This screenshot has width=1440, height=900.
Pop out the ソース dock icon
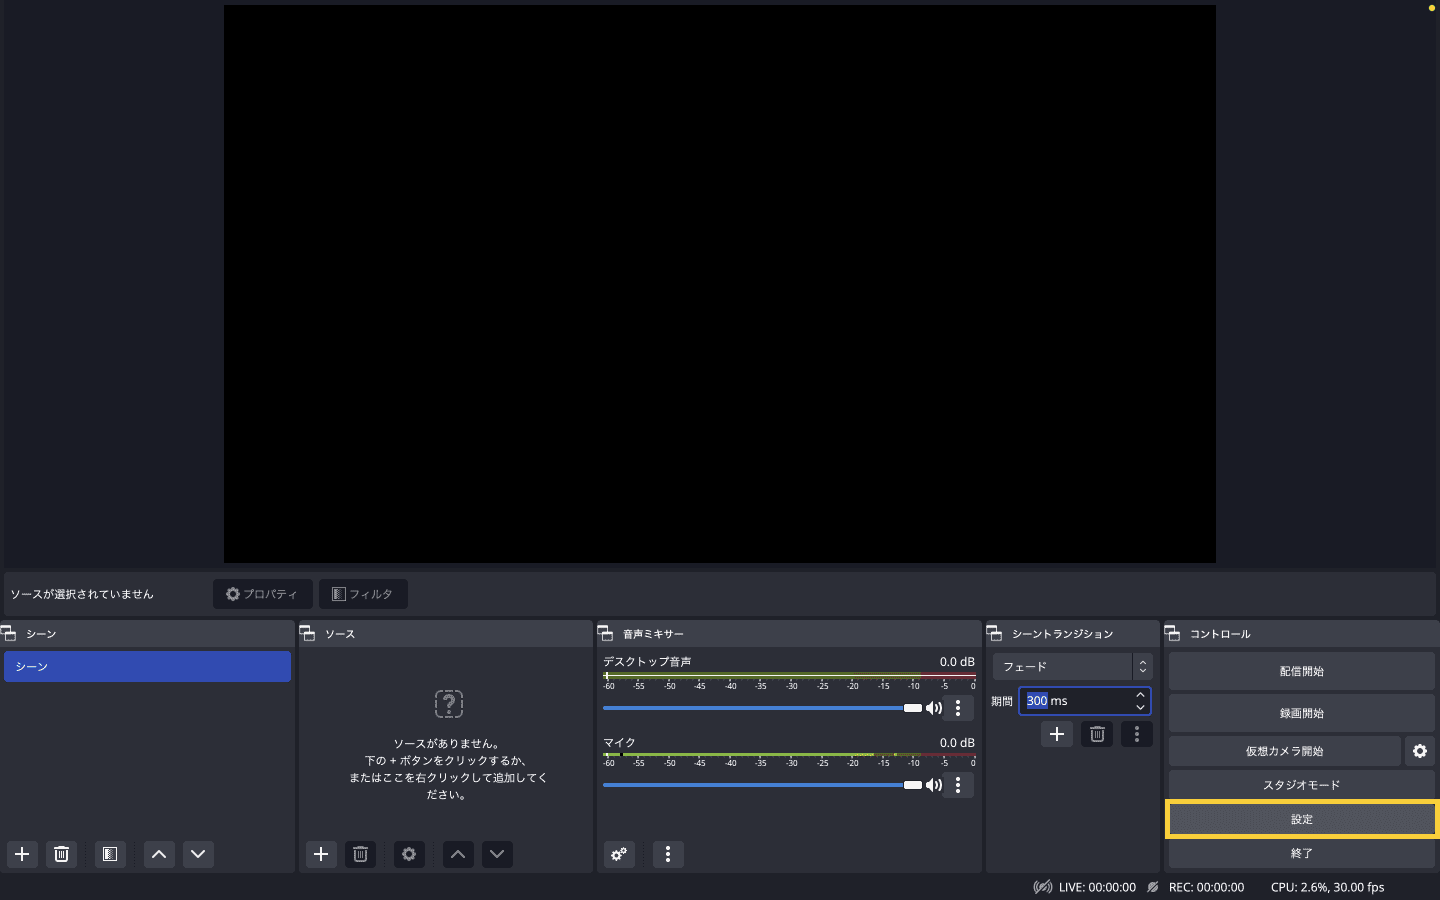pyautogui.click(x=308, y=633)
